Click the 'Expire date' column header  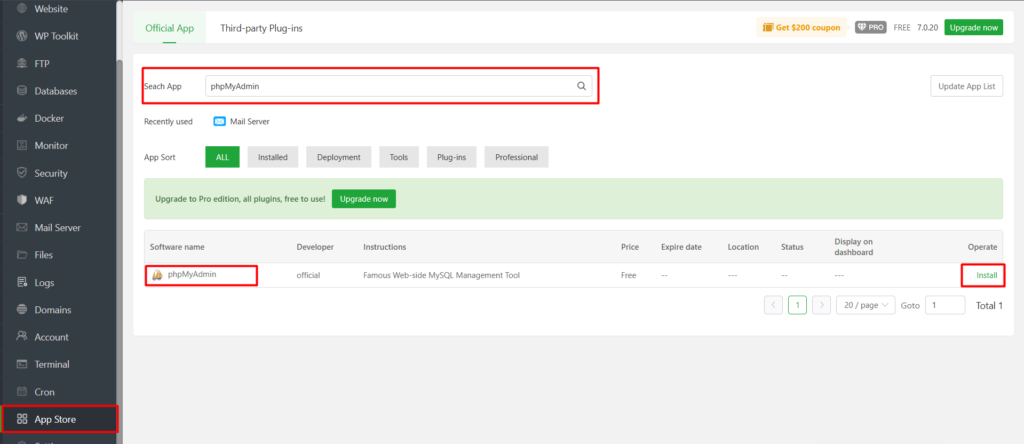(681, 247)
